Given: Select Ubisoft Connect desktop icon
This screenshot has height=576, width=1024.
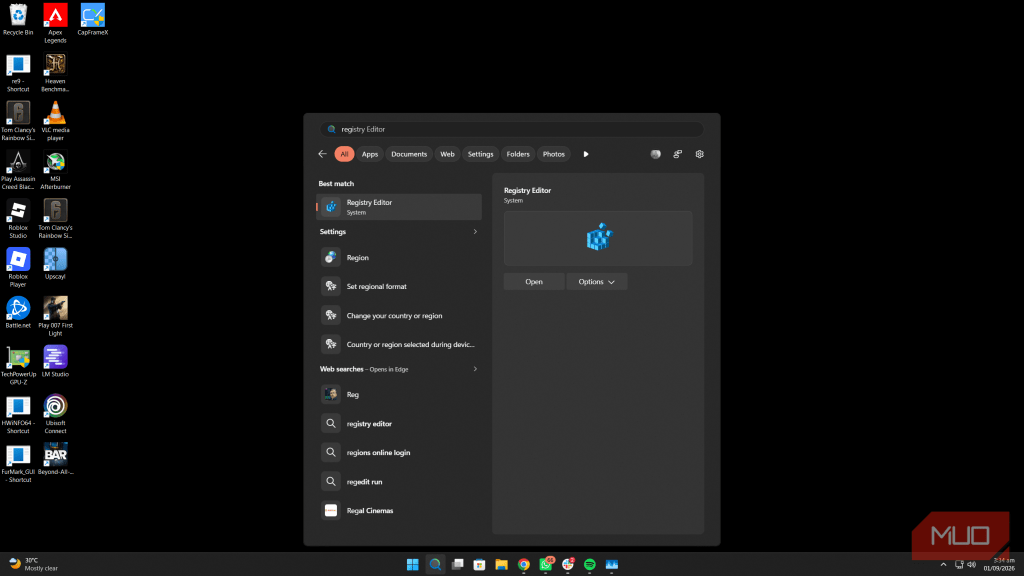Looking at the screenshot, I should (x=55, y=414).
